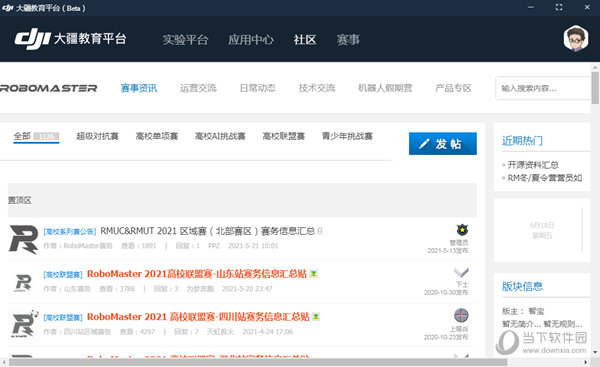Click the vertical scrollbar thumb
This screenshot has width=600, height=367.
pos(595,87)
